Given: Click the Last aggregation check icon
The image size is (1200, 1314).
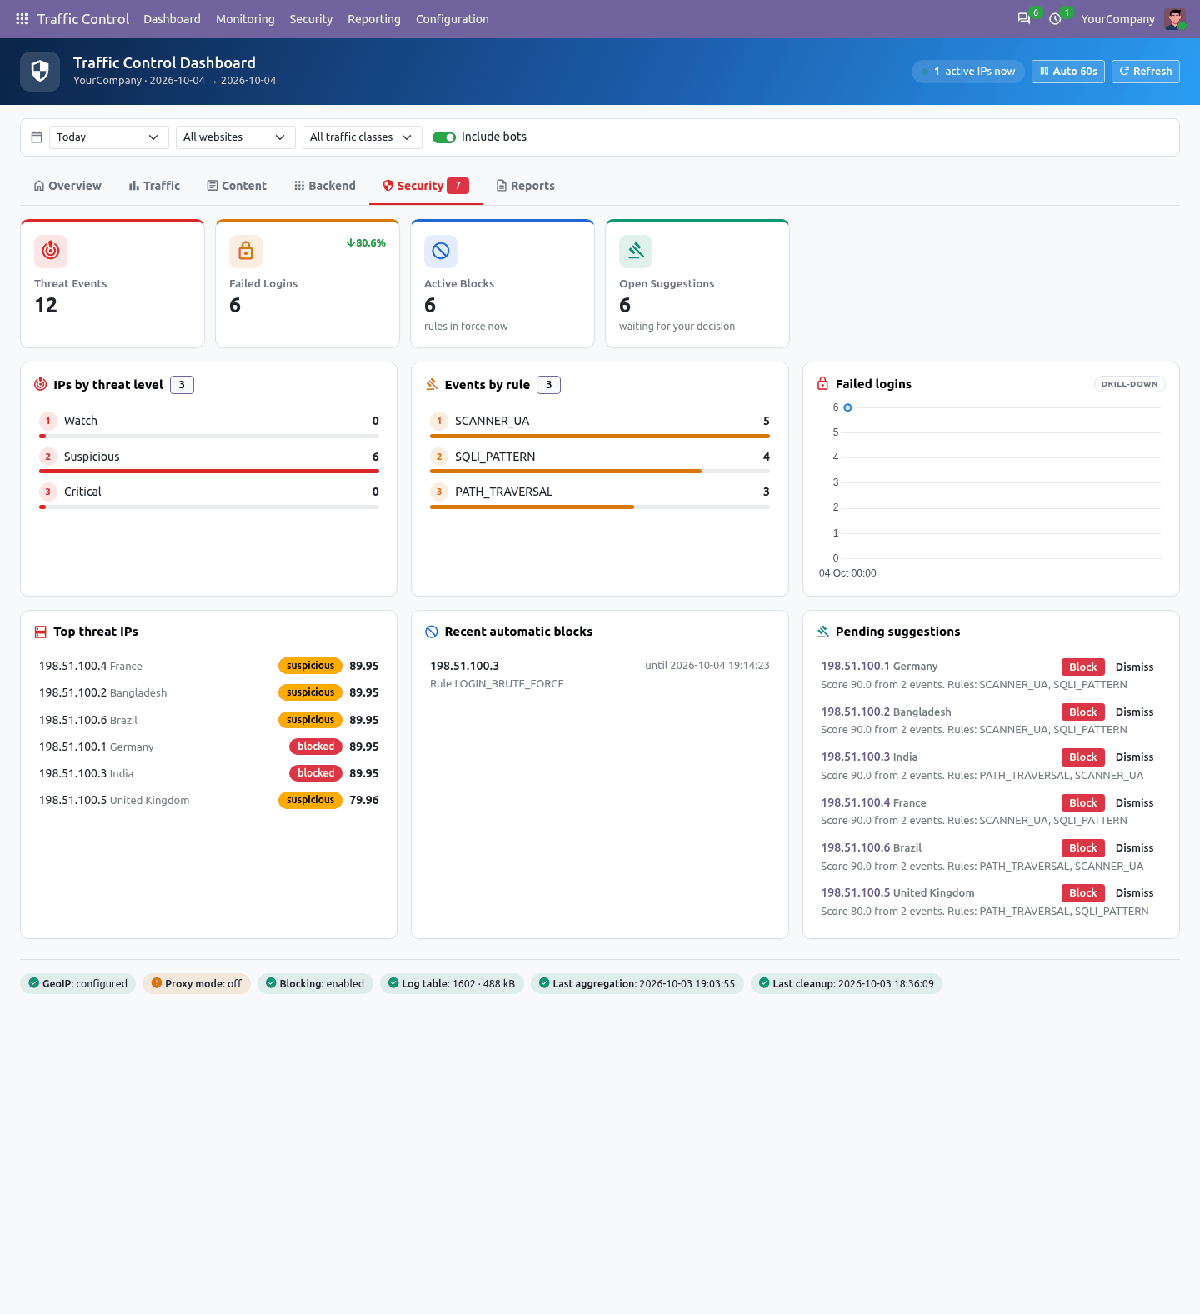Looking at the screenshot, I should pyautogui.click(x=544, y=983).
